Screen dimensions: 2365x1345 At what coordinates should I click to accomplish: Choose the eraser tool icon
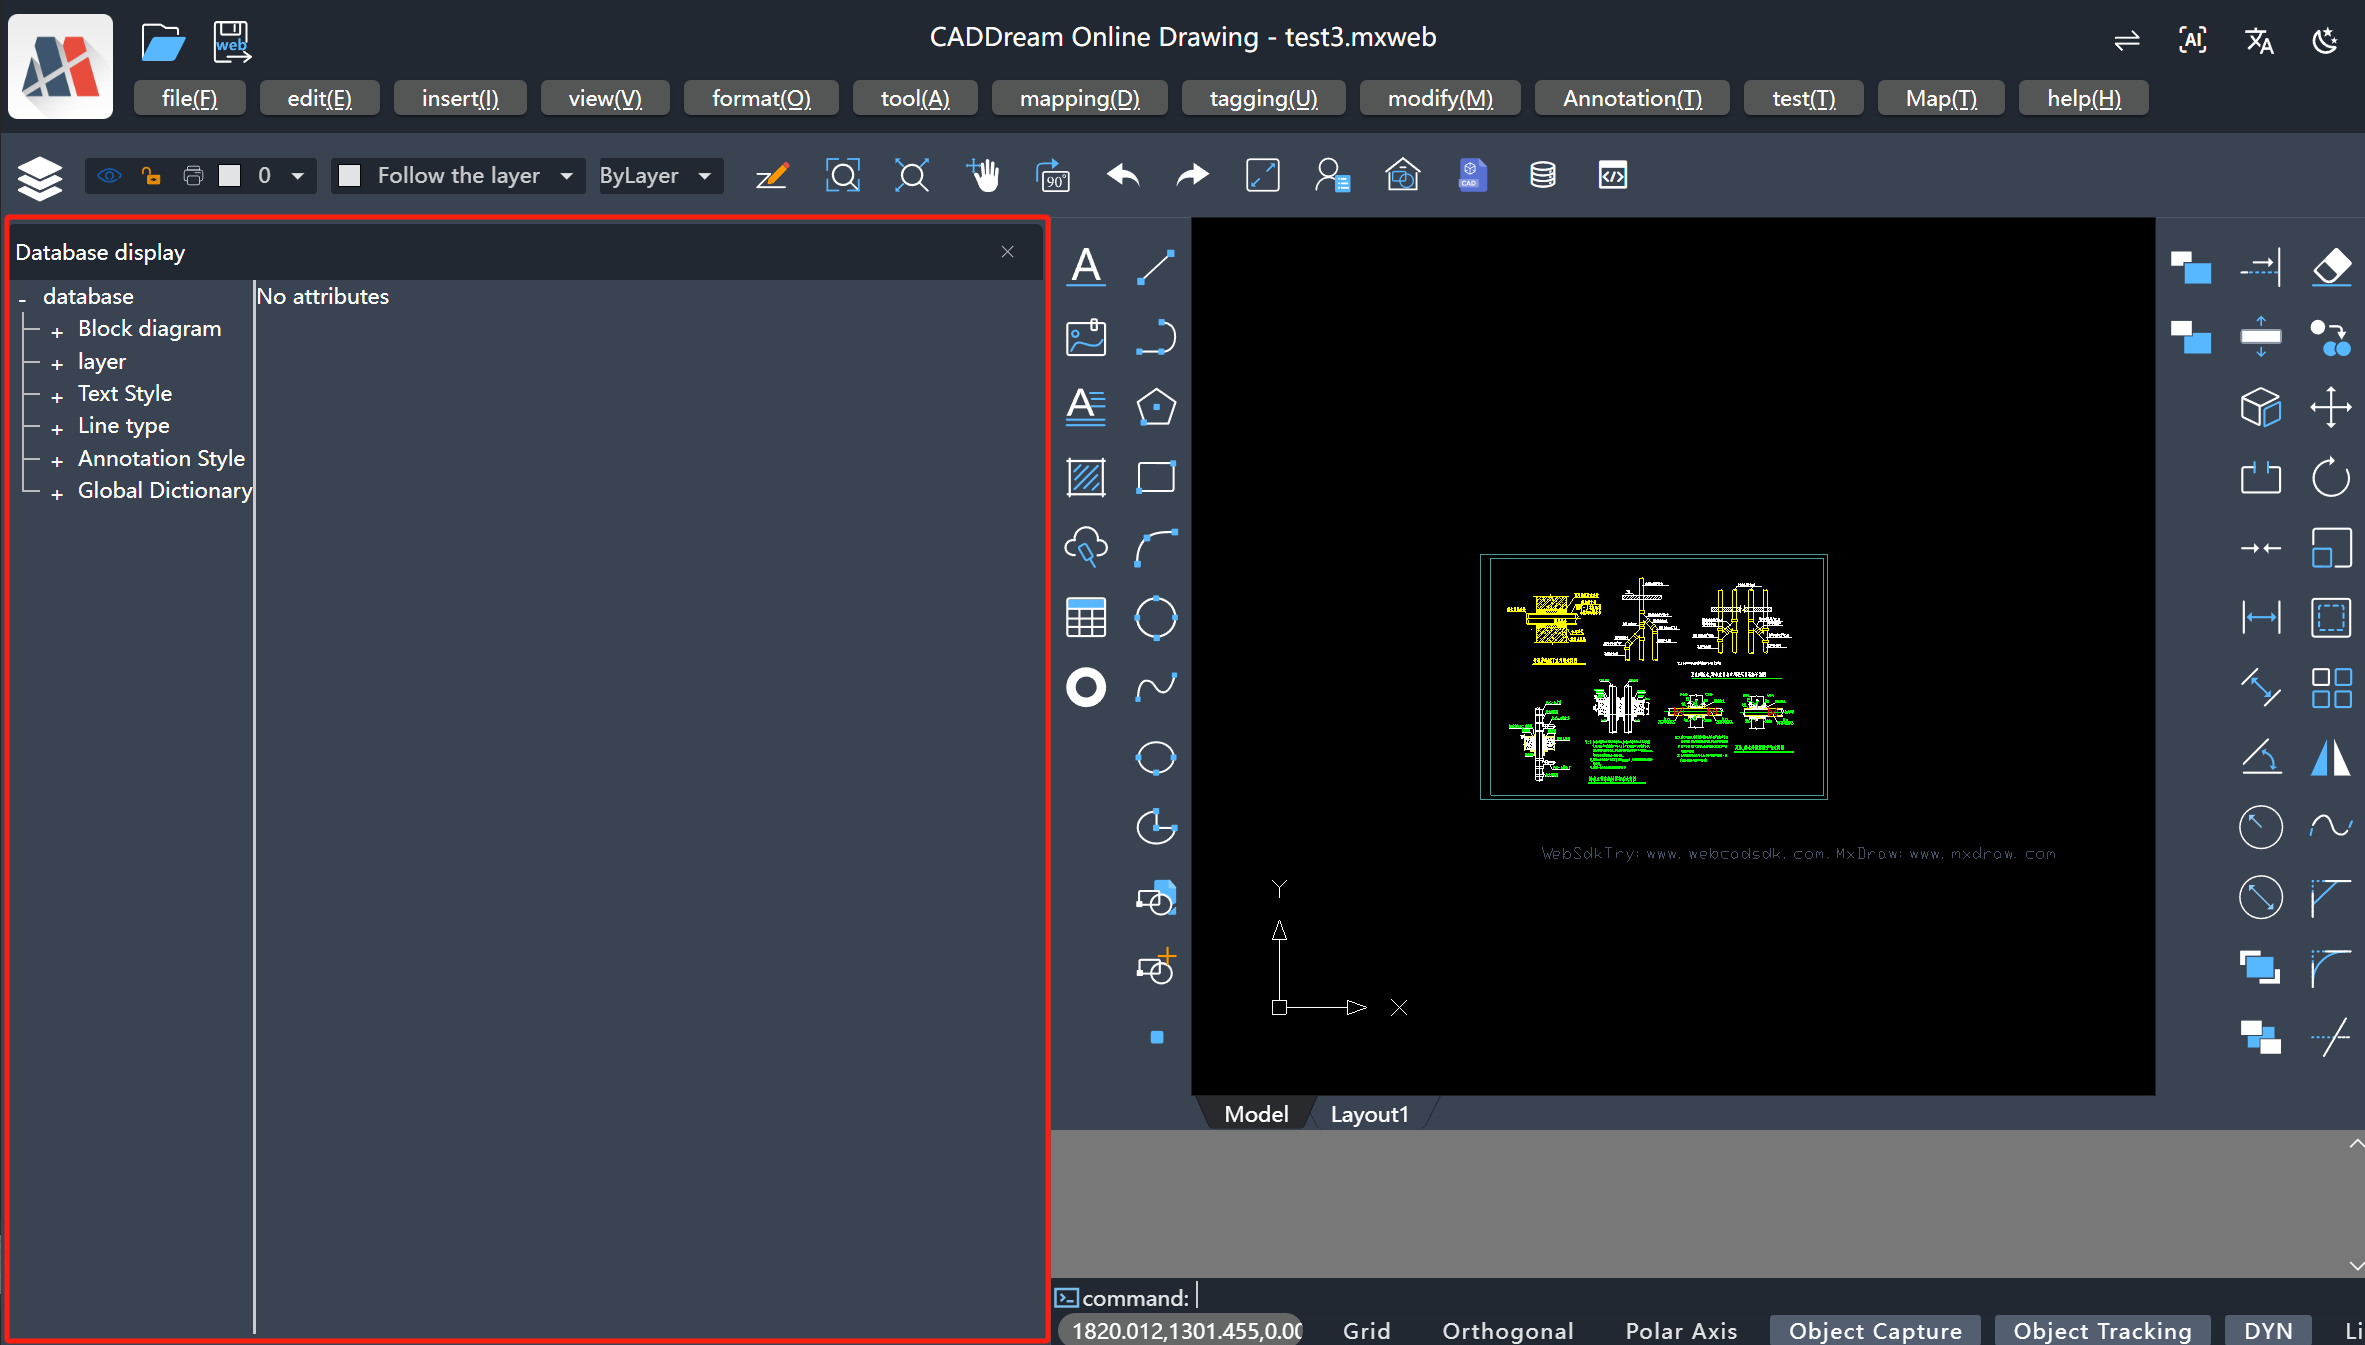click(2331, 267)
